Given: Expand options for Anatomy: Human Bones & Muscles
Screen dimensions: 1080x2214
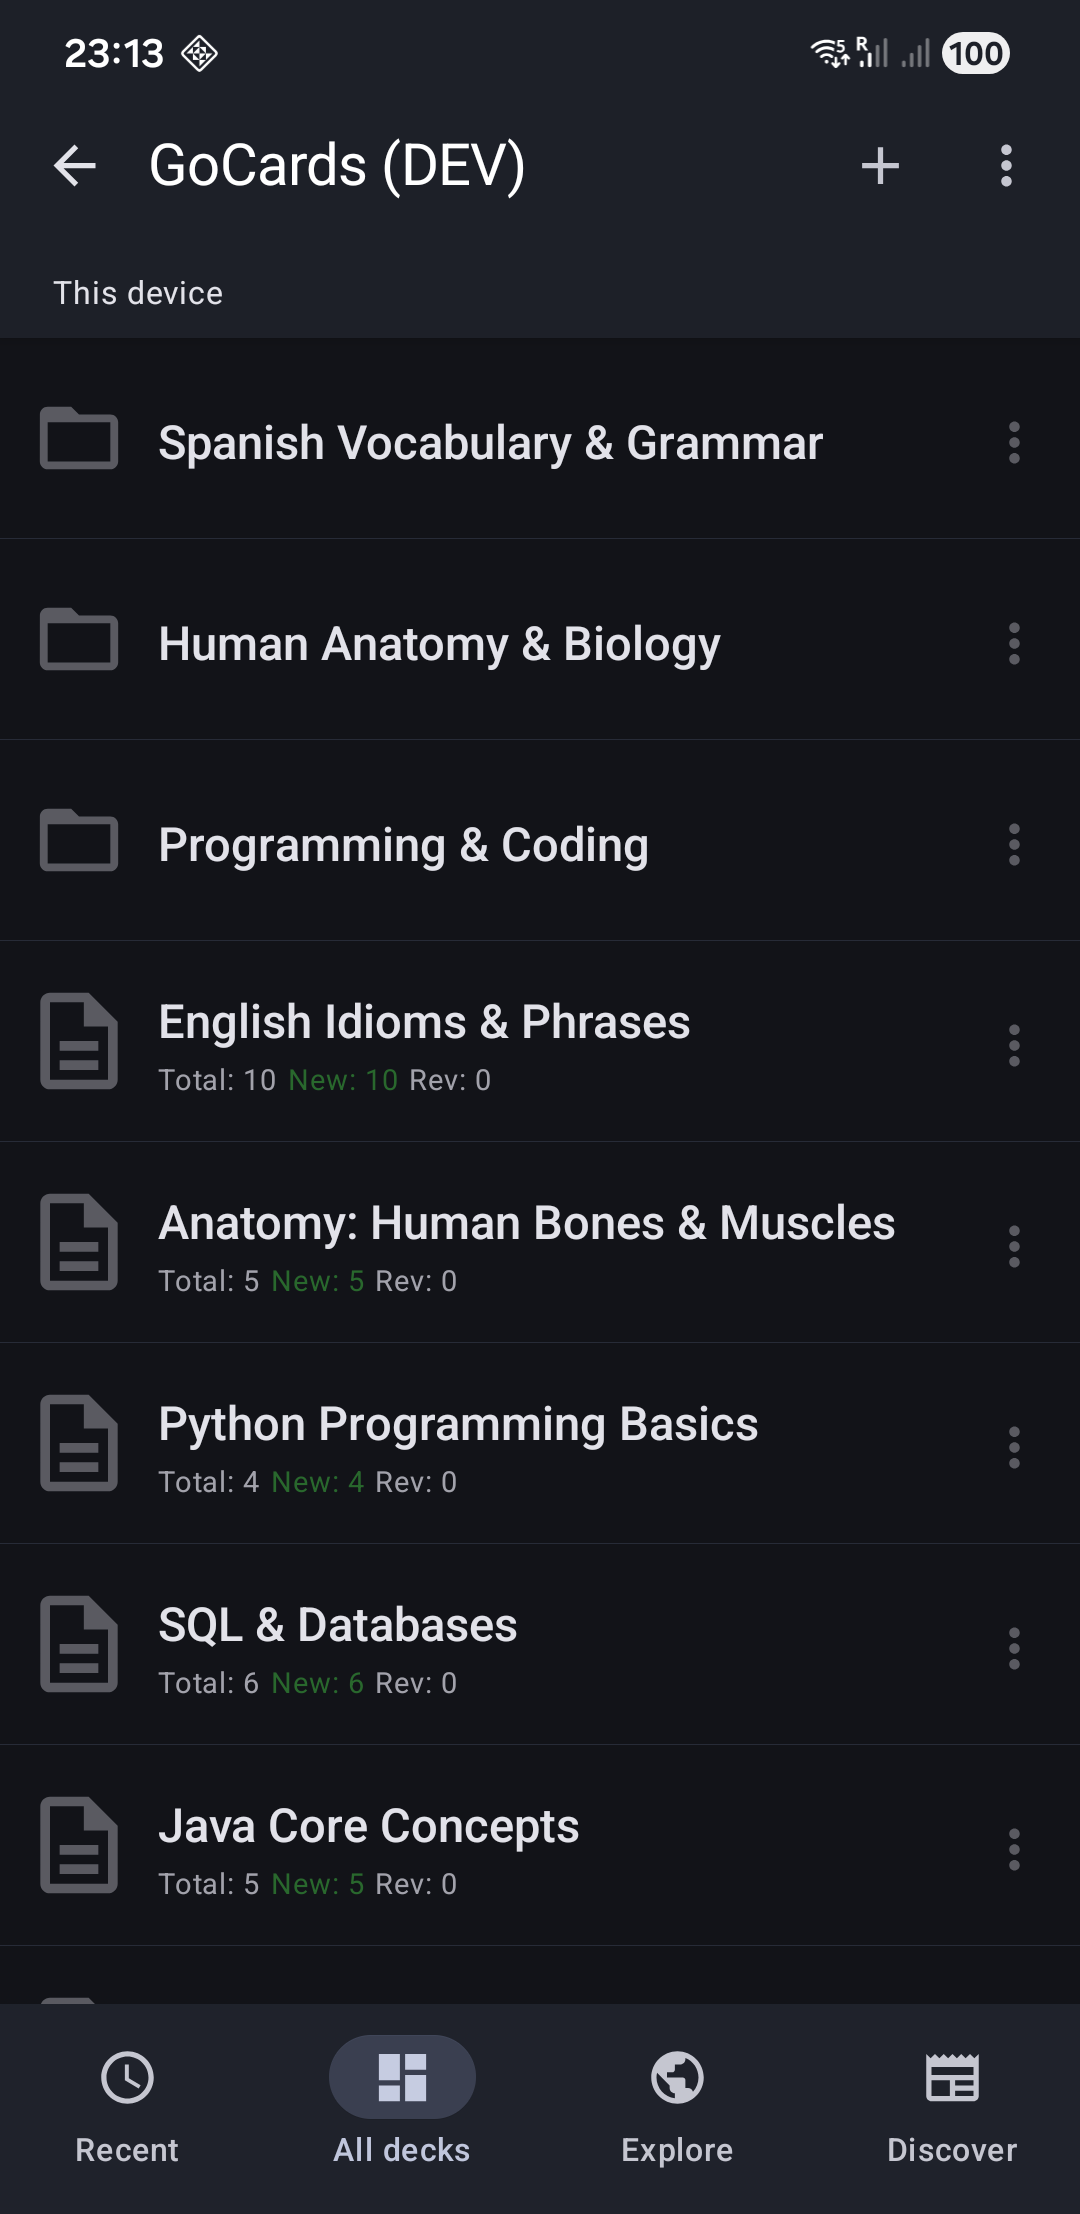Looking at the screenshot, I should pos(1014,1246).
